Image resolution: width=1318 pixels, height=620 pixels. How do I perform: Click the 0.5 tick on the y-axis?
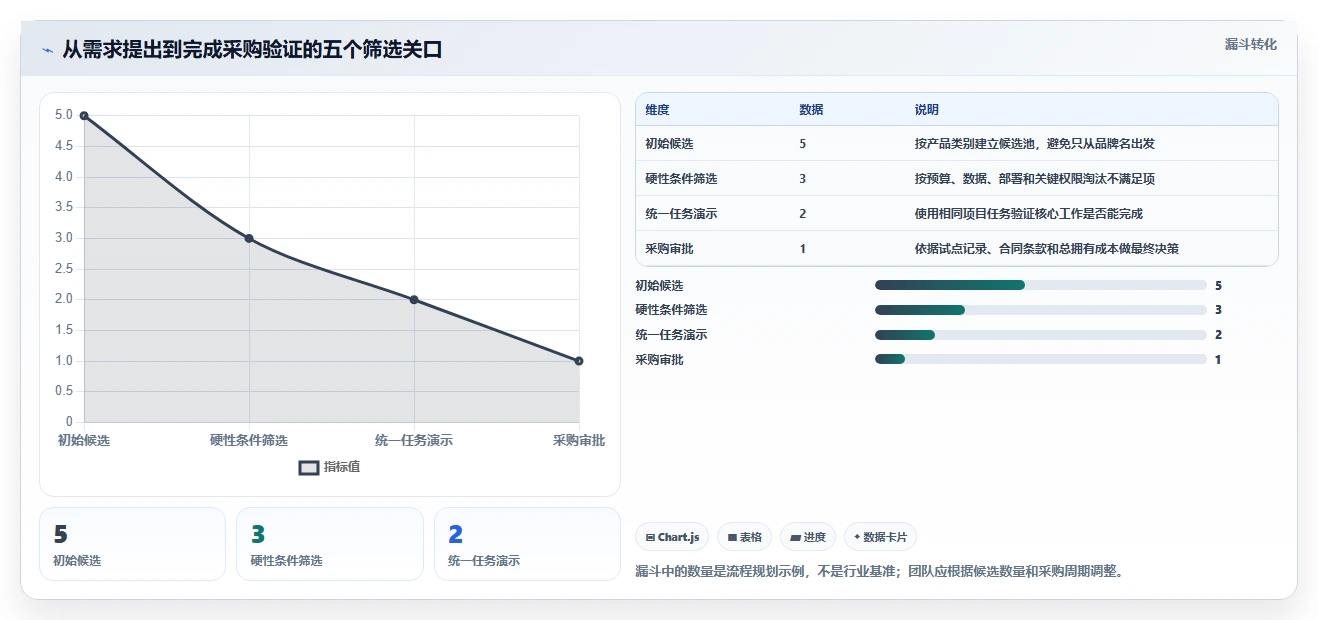[64, 391]
